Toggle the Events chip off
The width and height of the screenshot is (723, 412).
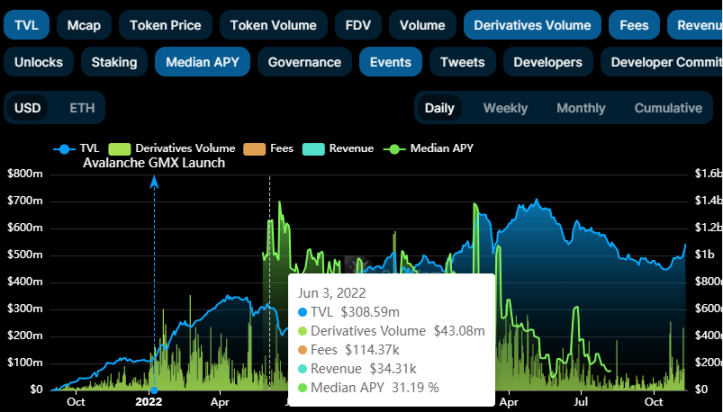click(x=390, y=62)
